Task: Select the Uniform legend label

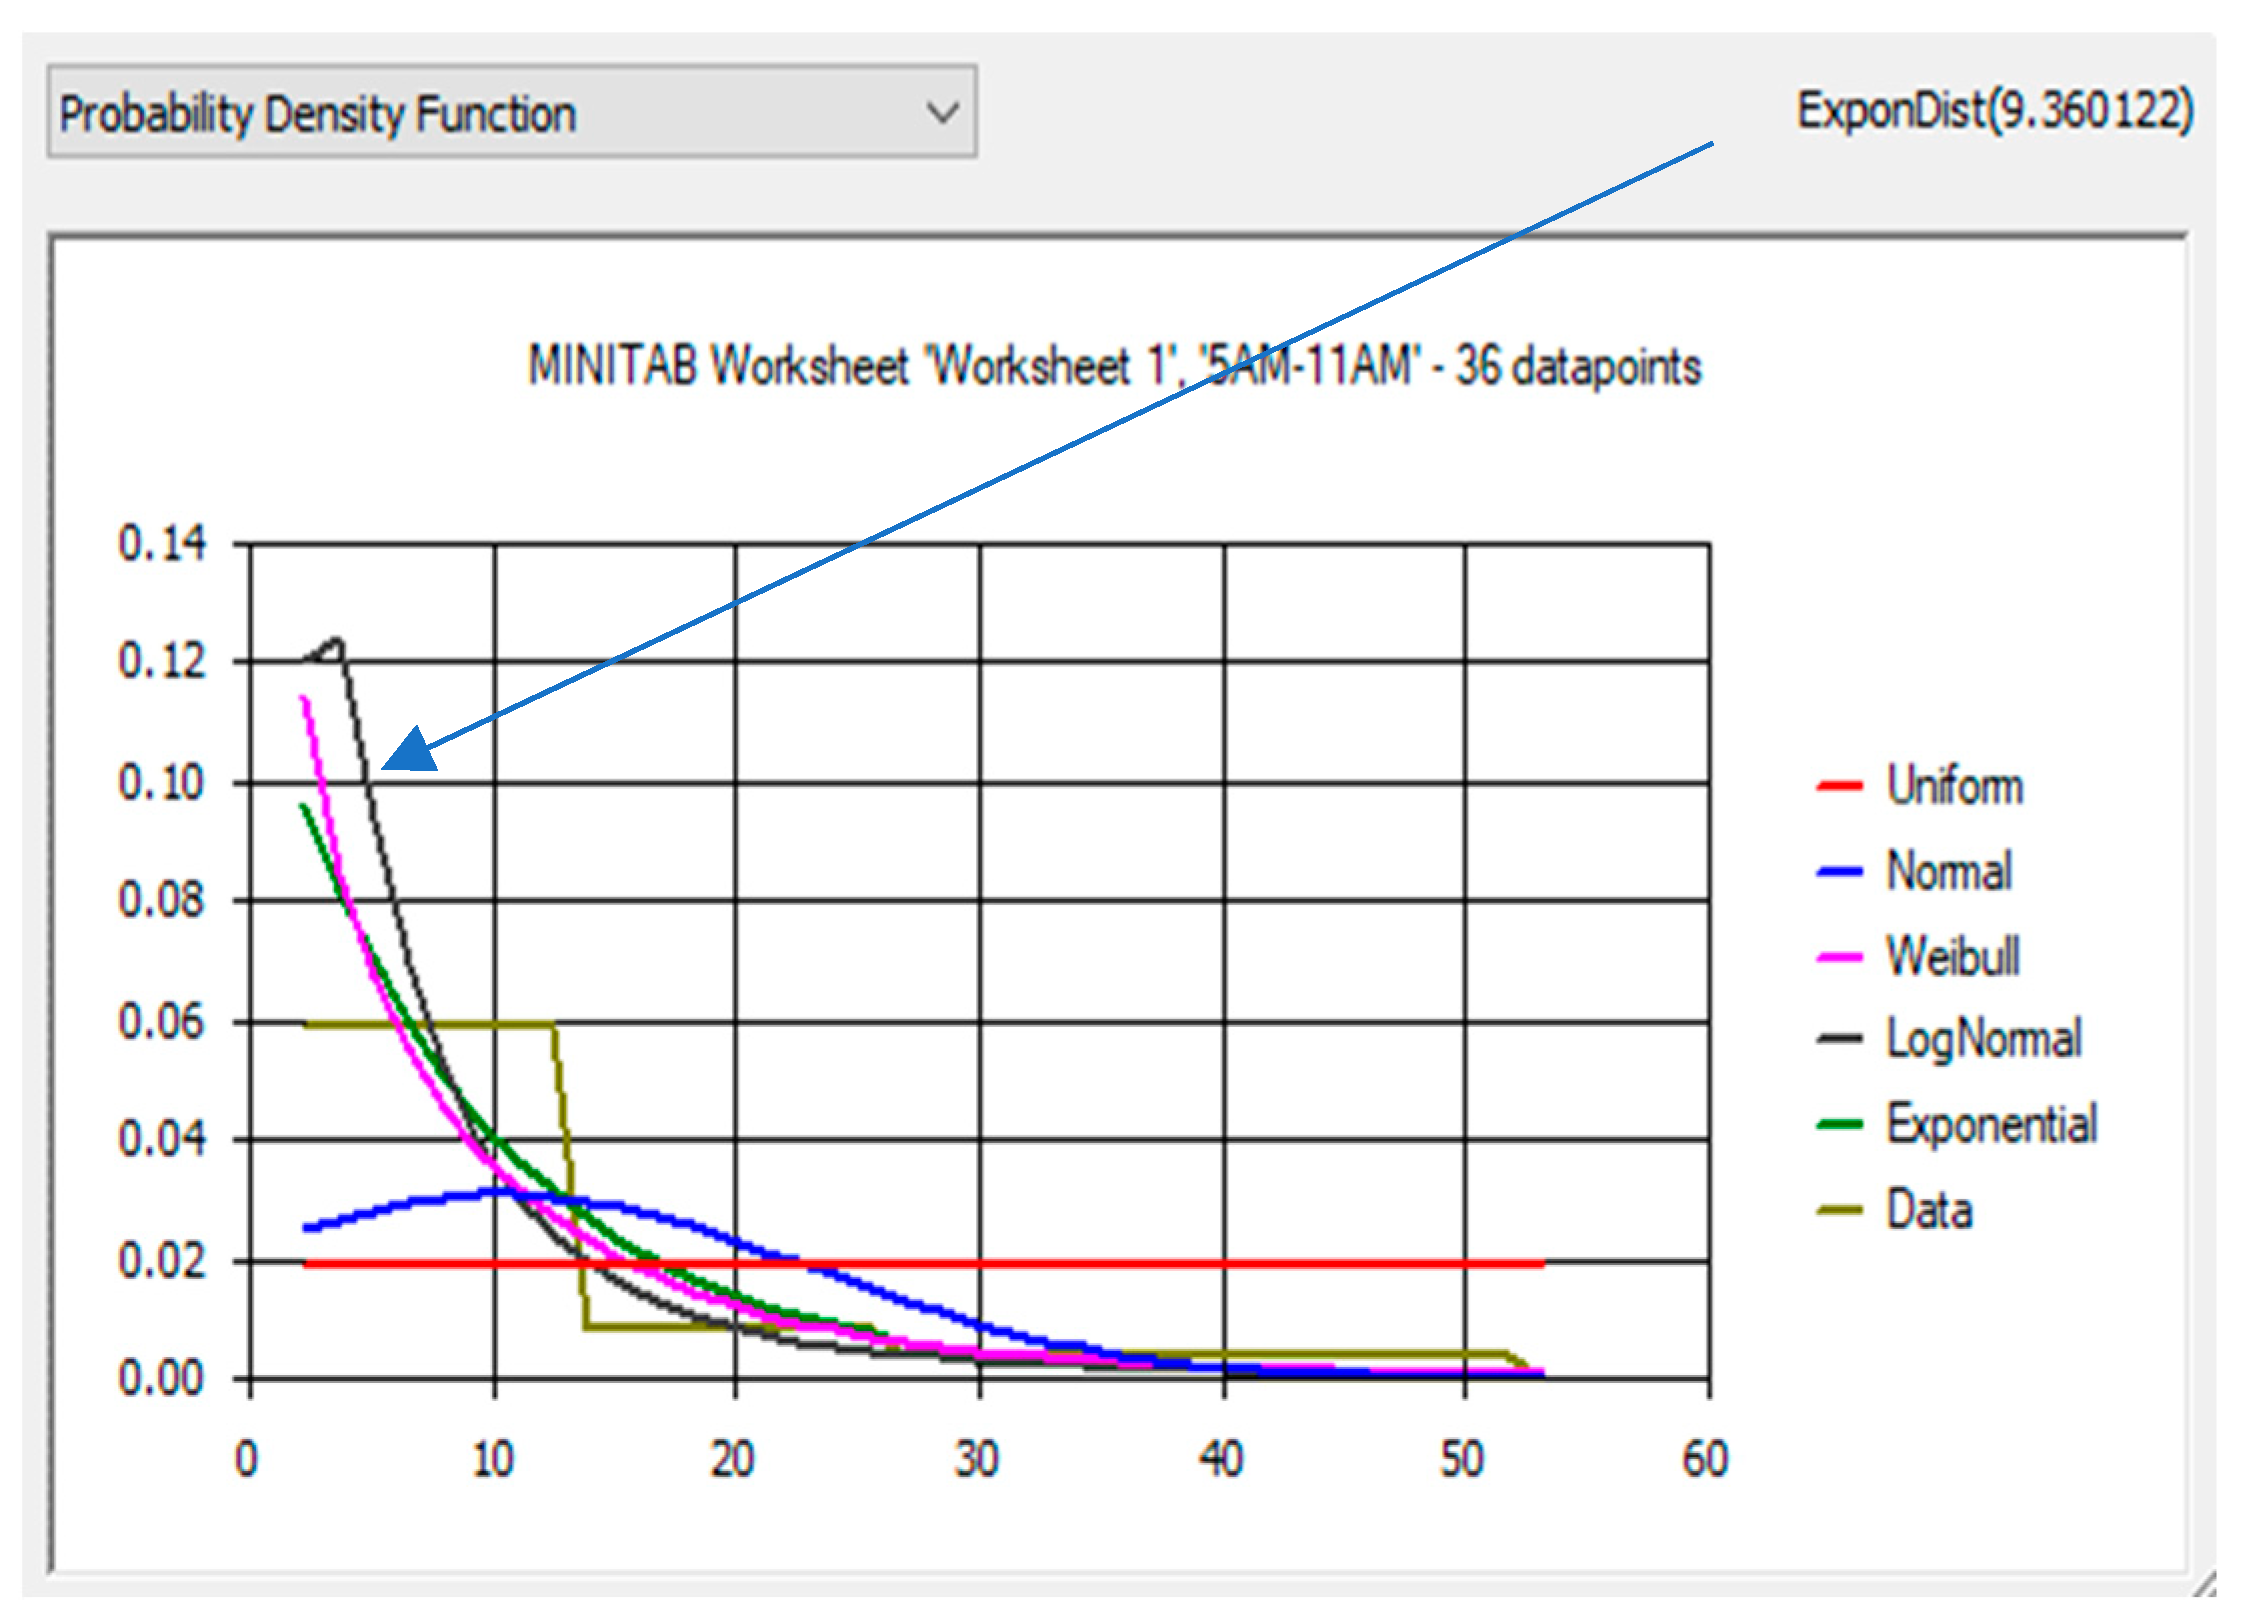Action: 1954,786
